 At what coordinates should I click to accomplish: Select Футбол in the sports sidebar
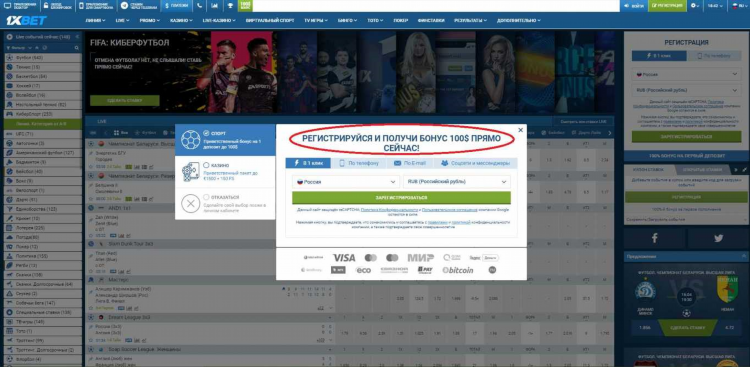(42, 57)
